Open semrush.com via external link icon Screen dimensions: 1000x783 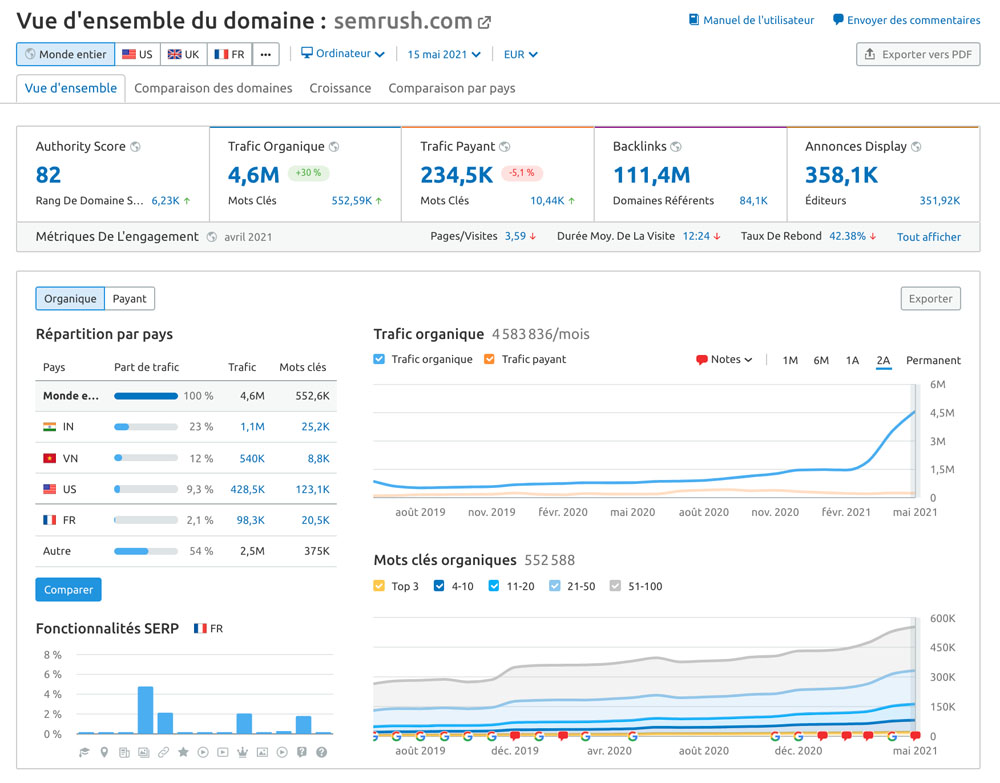[485, 22]
